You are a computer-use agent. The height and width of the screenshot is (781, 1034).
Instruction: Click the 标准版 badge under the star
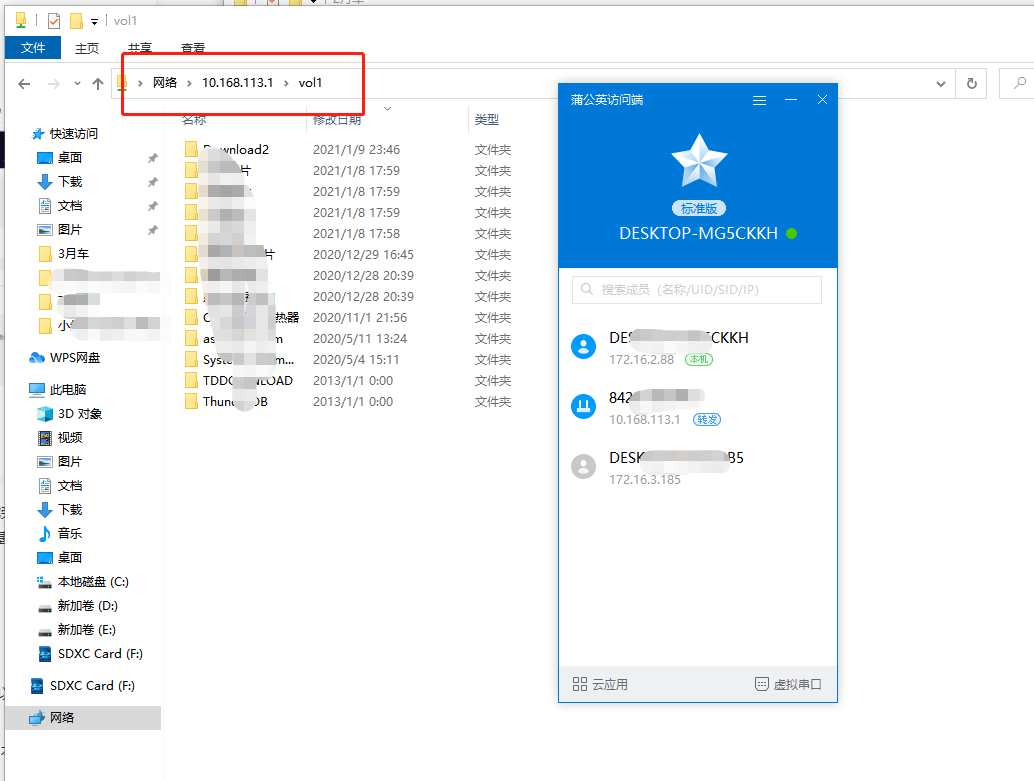click(x=699, y=208)
